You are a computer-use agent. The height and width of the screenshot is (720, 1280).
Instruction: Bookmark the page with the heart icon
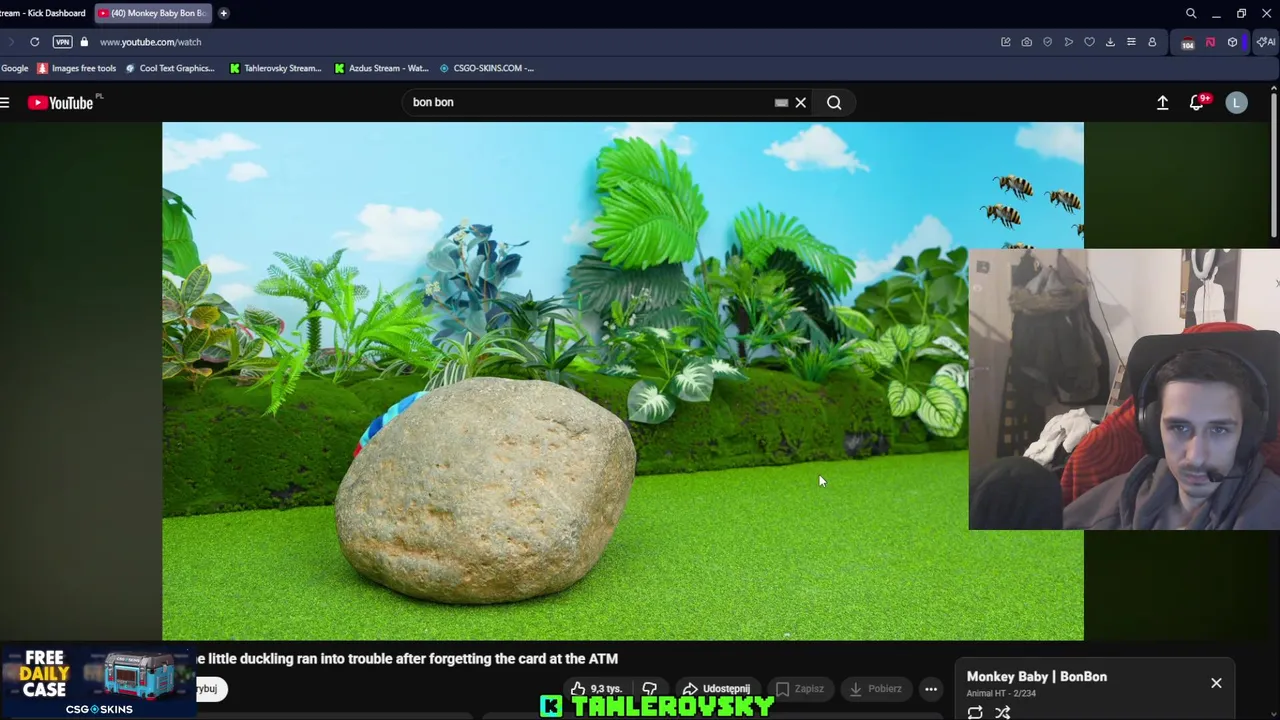[x=1089, y=42]
